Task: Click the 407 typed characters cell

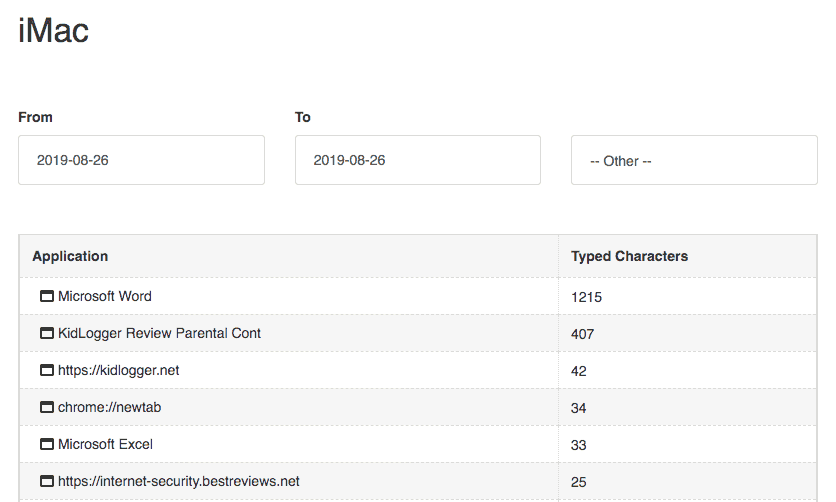Action: tap(582, 334)
